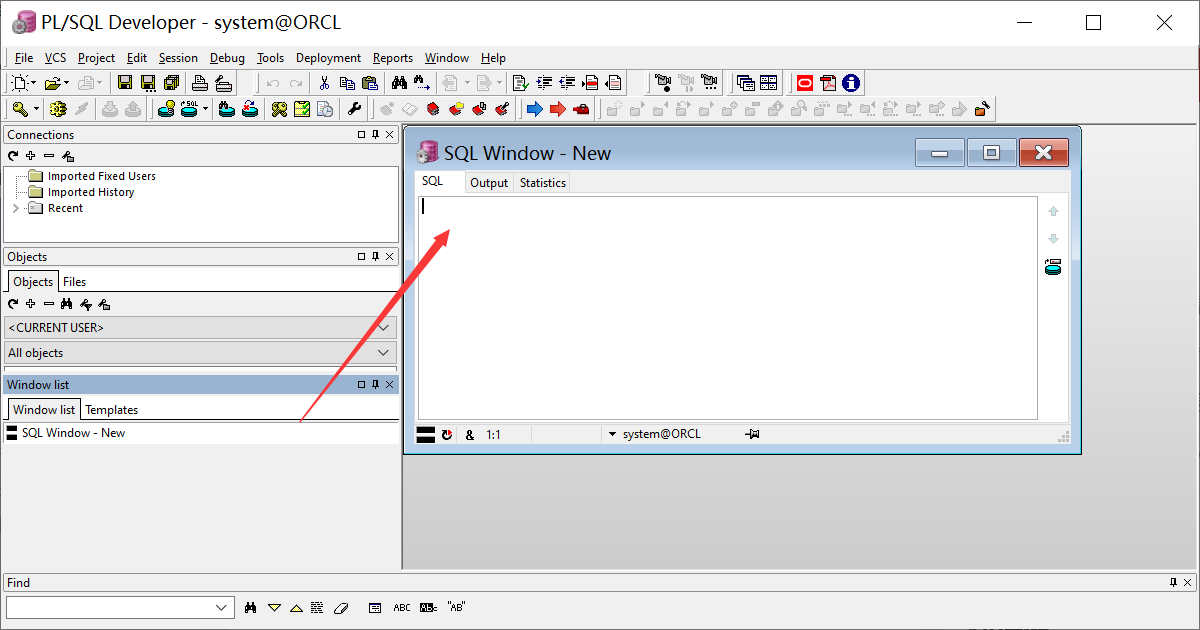Toggle the pin on Objects panel
The width and height of the screenshot is (1200, 630).
pos(376,256)
